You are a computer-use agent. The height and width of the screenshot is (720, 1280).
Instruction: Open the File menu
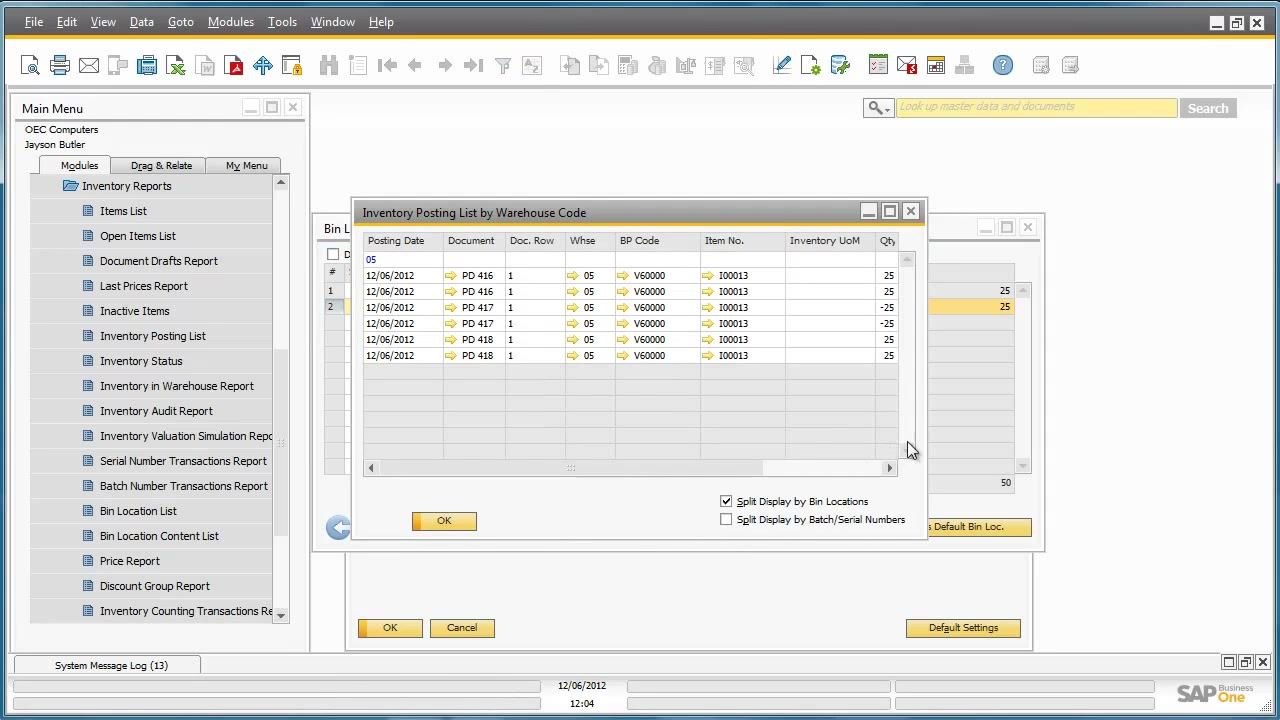tap(34, 22)
